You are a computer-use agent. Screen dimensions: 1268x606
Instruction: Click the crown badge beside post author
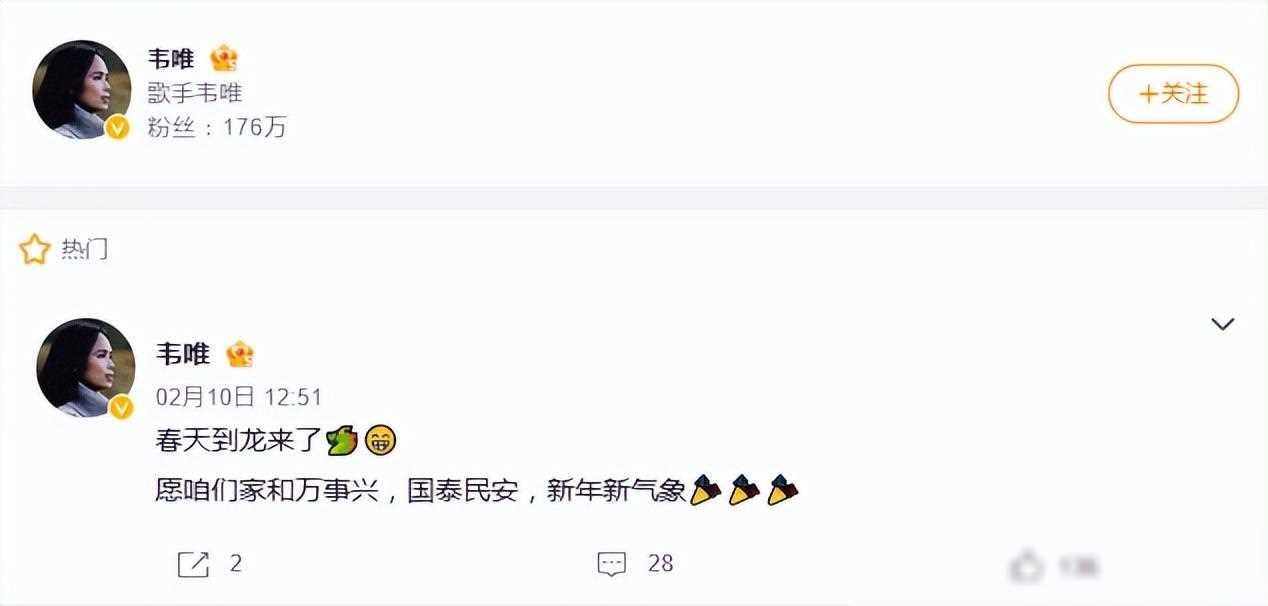[x=240, y=354]
